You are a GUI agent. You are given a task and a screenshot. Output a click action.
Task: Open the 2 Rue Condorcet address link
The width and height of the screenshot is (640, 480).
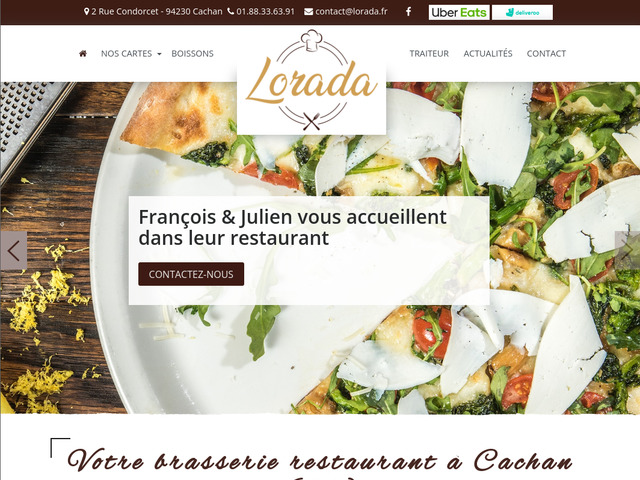[x=157, y=11]
